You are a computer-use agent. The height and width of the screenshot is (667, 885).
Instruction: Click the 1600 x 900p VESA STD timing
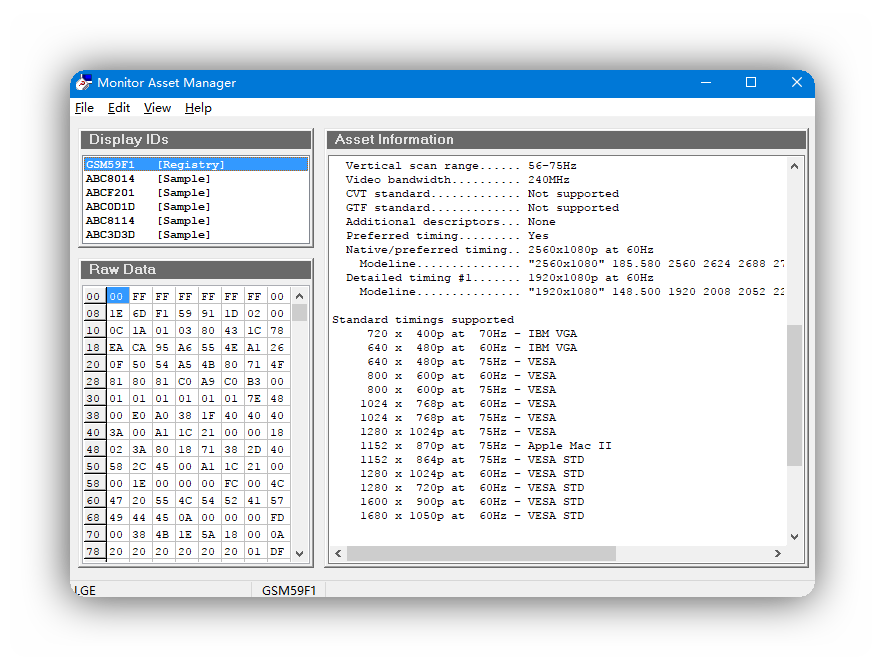click(x=472, y=502)
